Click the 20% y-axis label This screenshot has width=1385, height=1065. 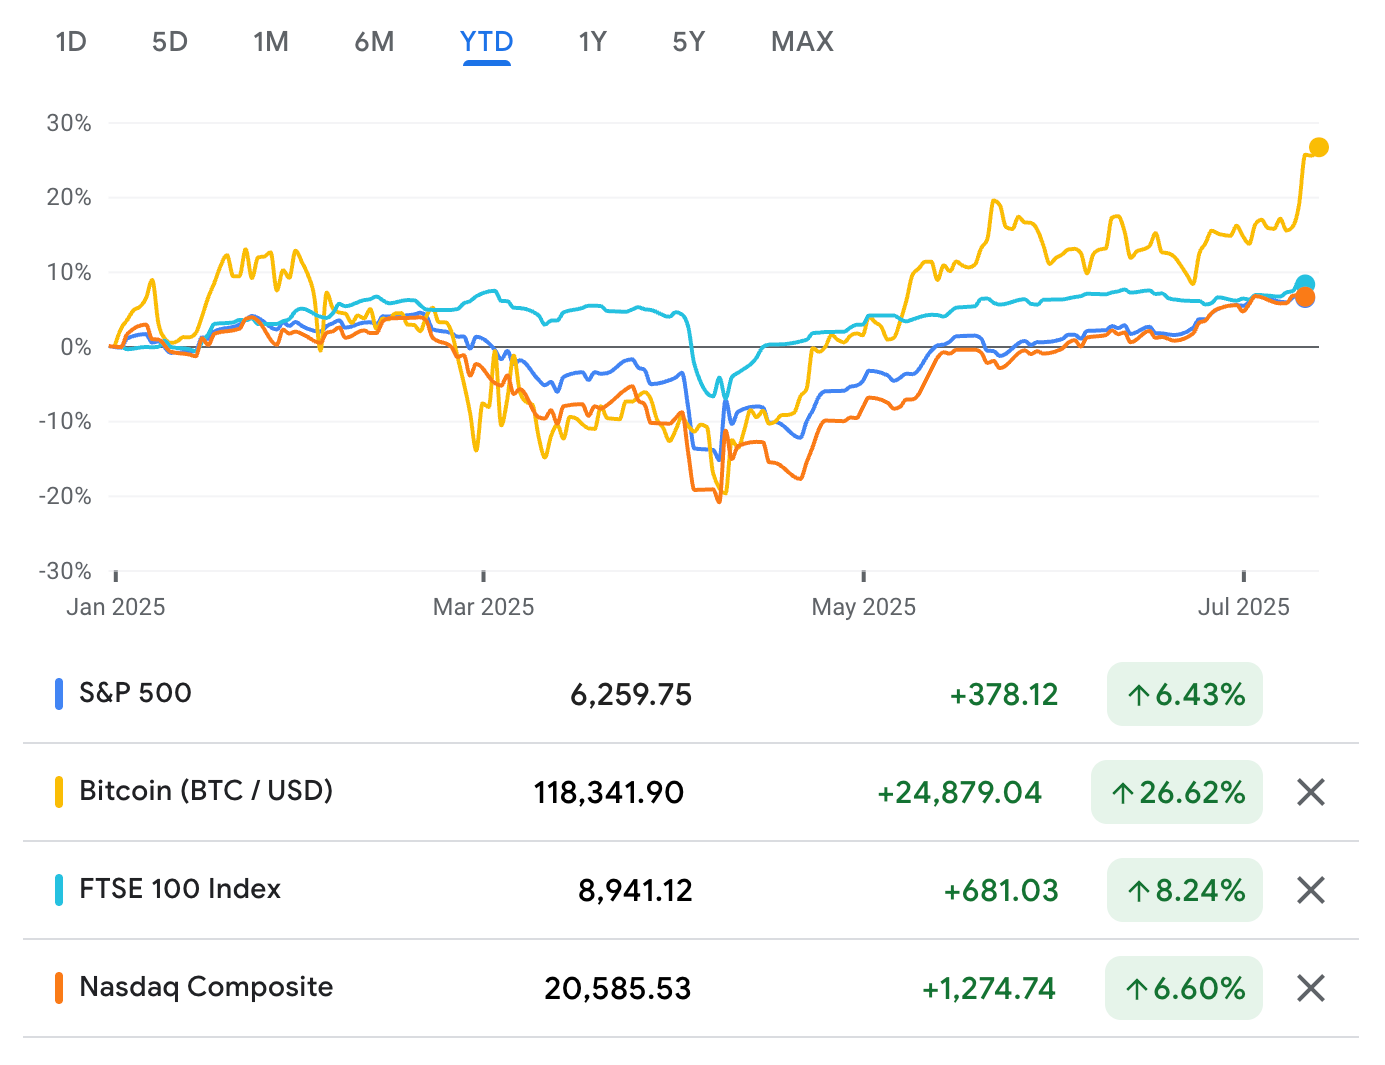pyautogui.click(x=69, y=197)
